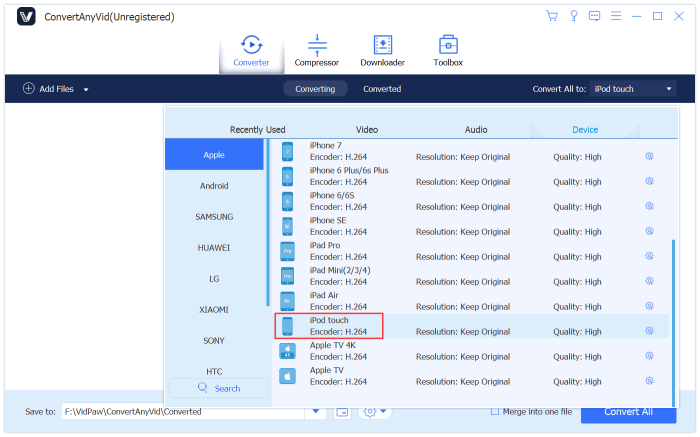
Task: Open settings gear for Apple TV profile
Action: pos(650,381)
